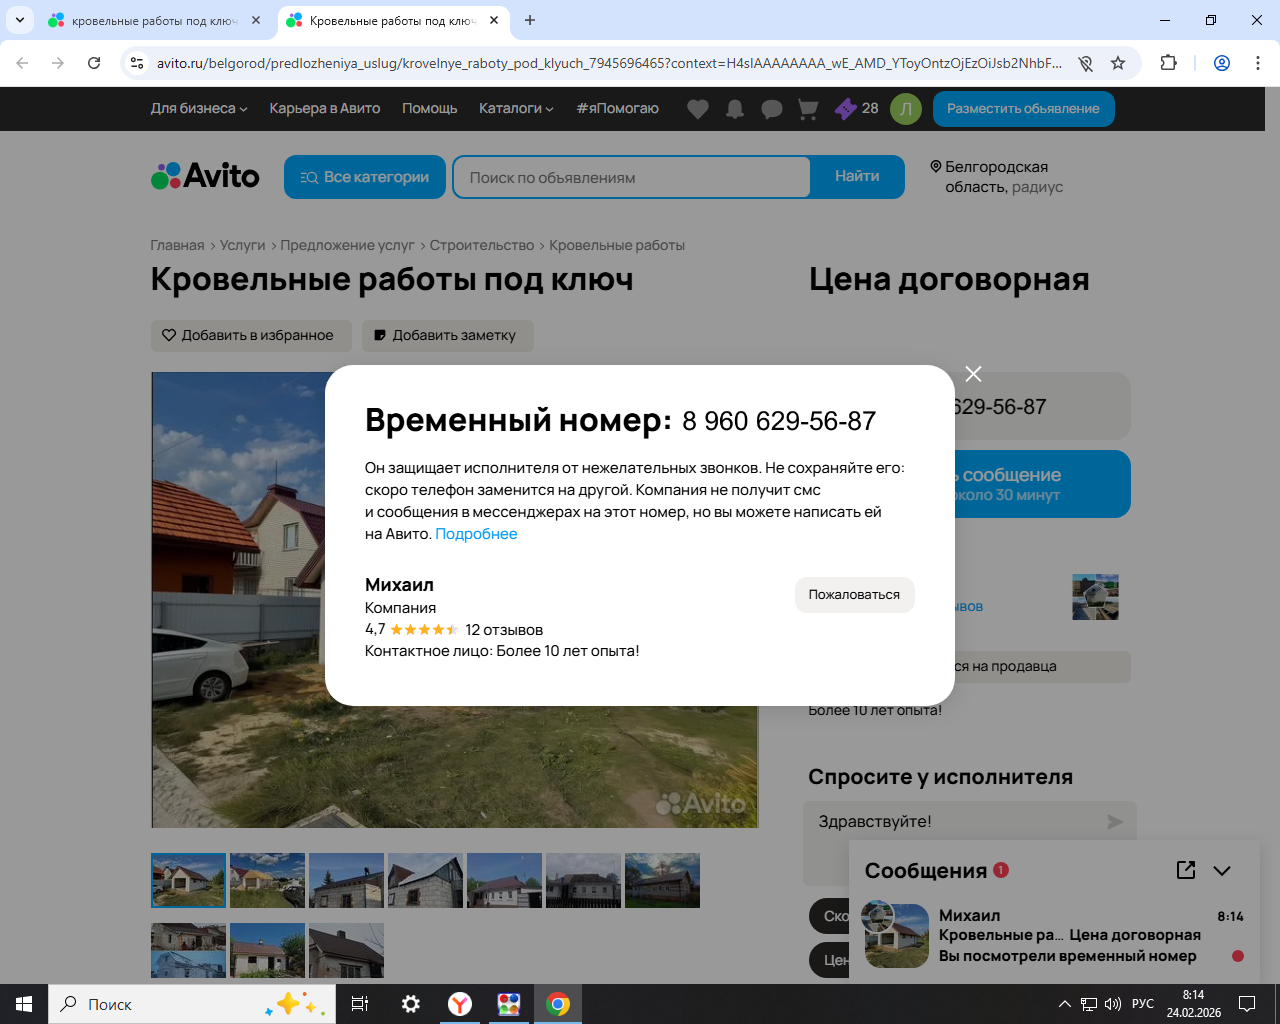Open the shopping cart icon
Viewport: 1280px width, 1024px height.
[808, 109]
